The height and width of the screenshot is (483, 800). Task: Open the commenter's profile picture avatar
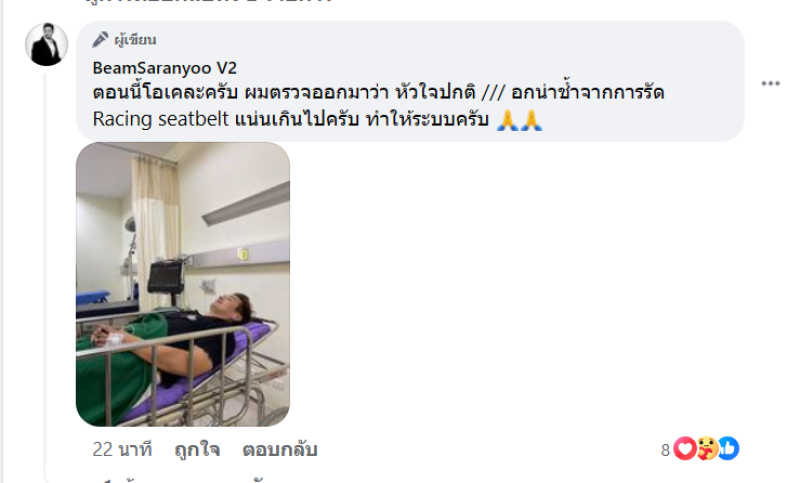tap(46, 44)
